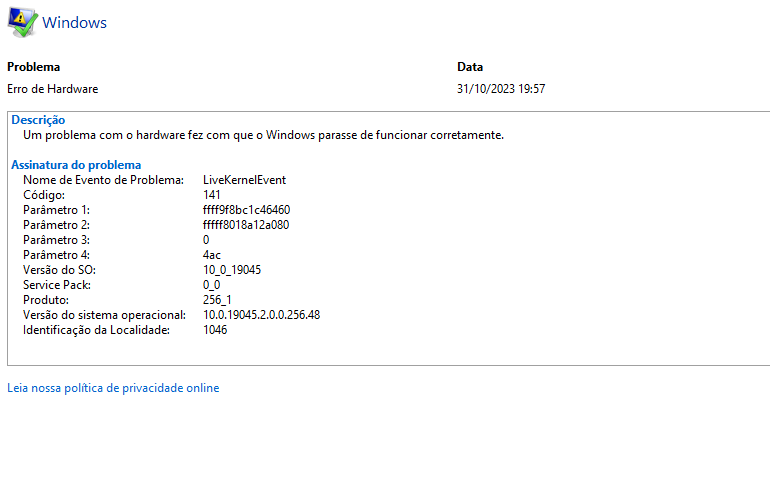770x481 pixels.
Task: Select the locale value 1046
Action: tap(215, 330)
